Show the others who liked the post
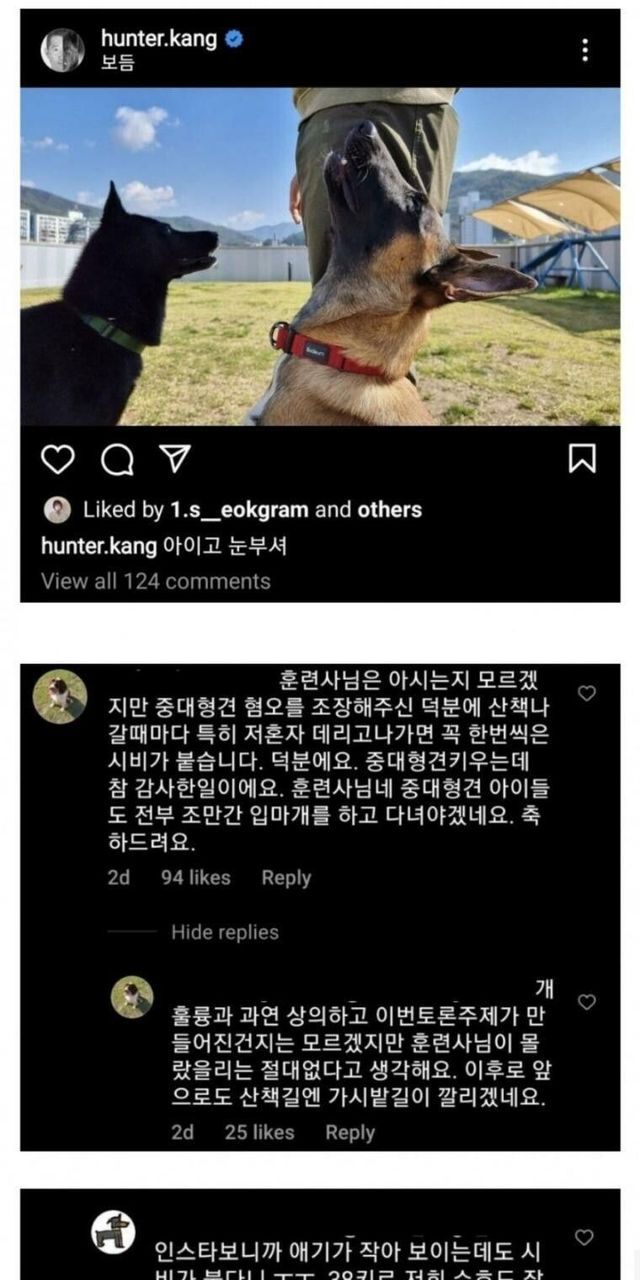640x1280 pixels. tap(390, 510)
